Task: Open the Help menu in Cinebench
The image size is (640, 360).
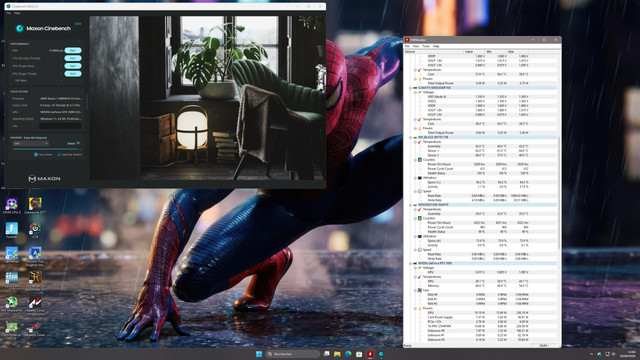Action: pos(17,13)
